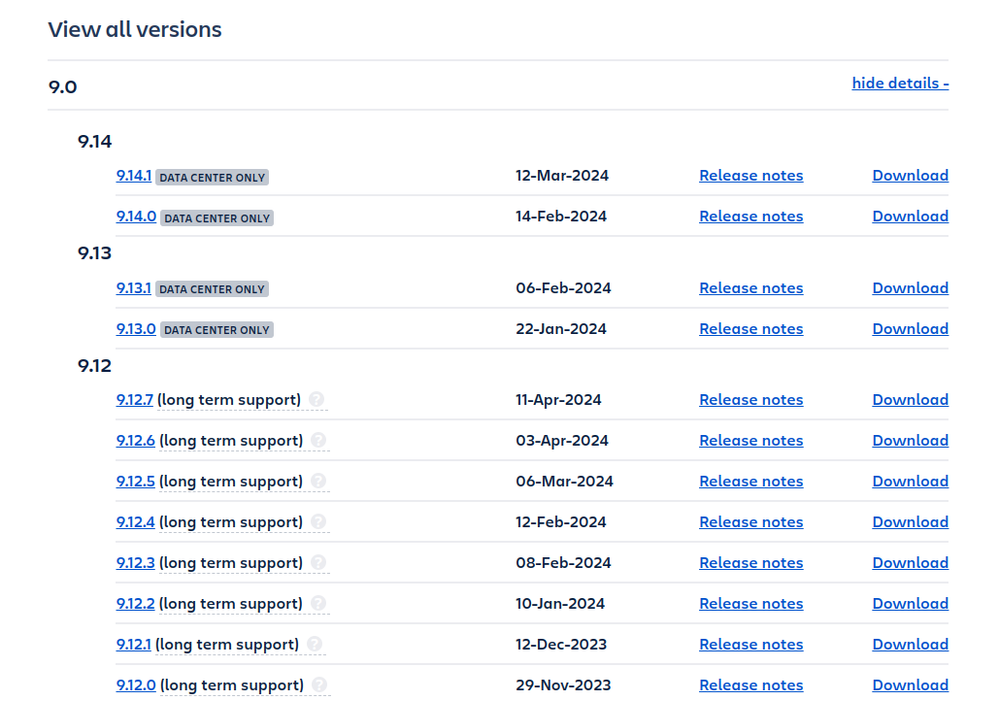Image resolution: width=999 pixels, height=701 pixels.
Task: Collapse the 9.0 section via hide details
Action: (x=899, y=83)
